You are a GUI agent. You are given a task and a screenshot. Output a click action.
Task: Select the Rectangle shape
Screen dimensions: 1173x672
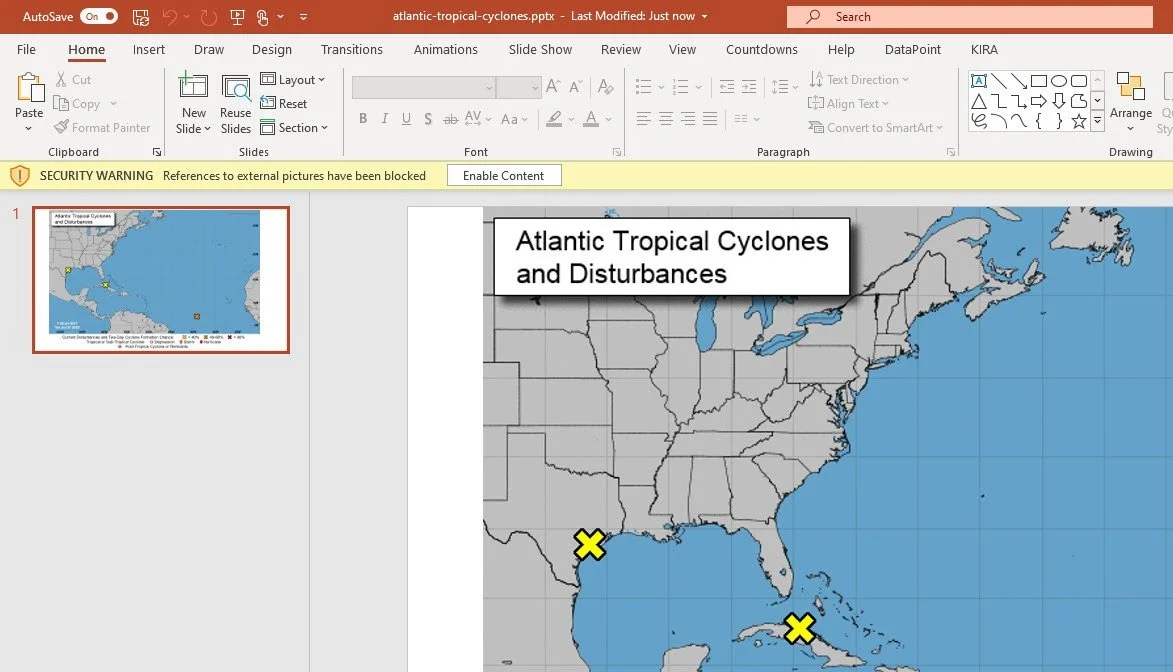[x=1039, y=81]
